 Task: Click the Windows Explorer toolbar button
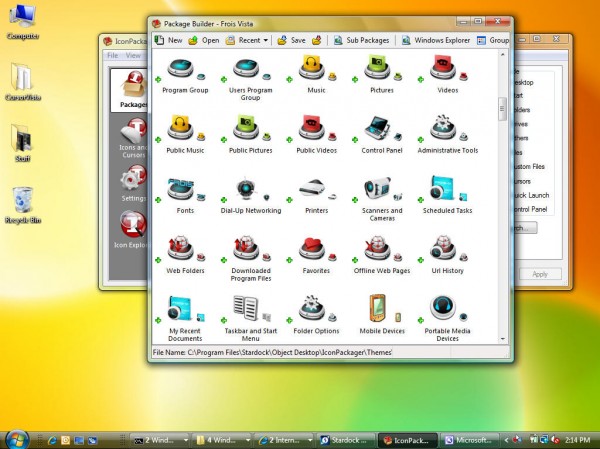pyautogui.click(x=436, y=40)
